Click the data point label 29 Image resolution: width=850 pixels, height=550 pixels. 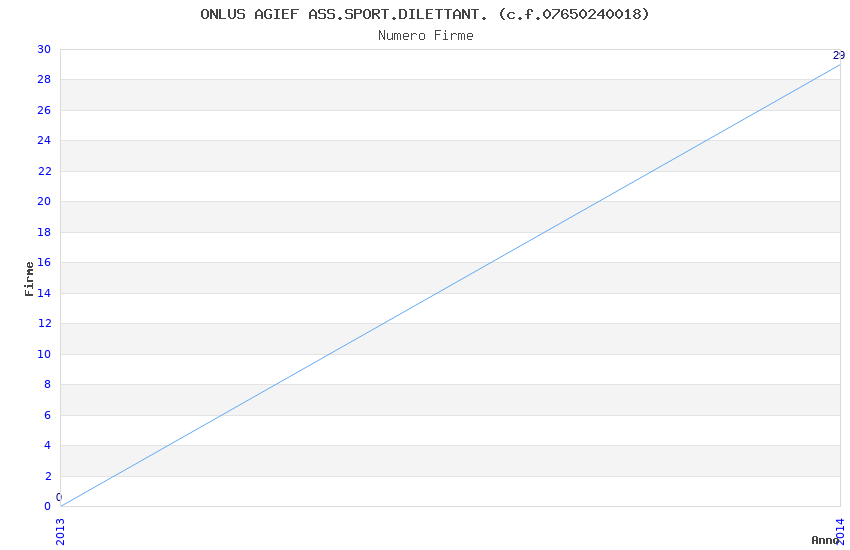[x=839, y=55]
